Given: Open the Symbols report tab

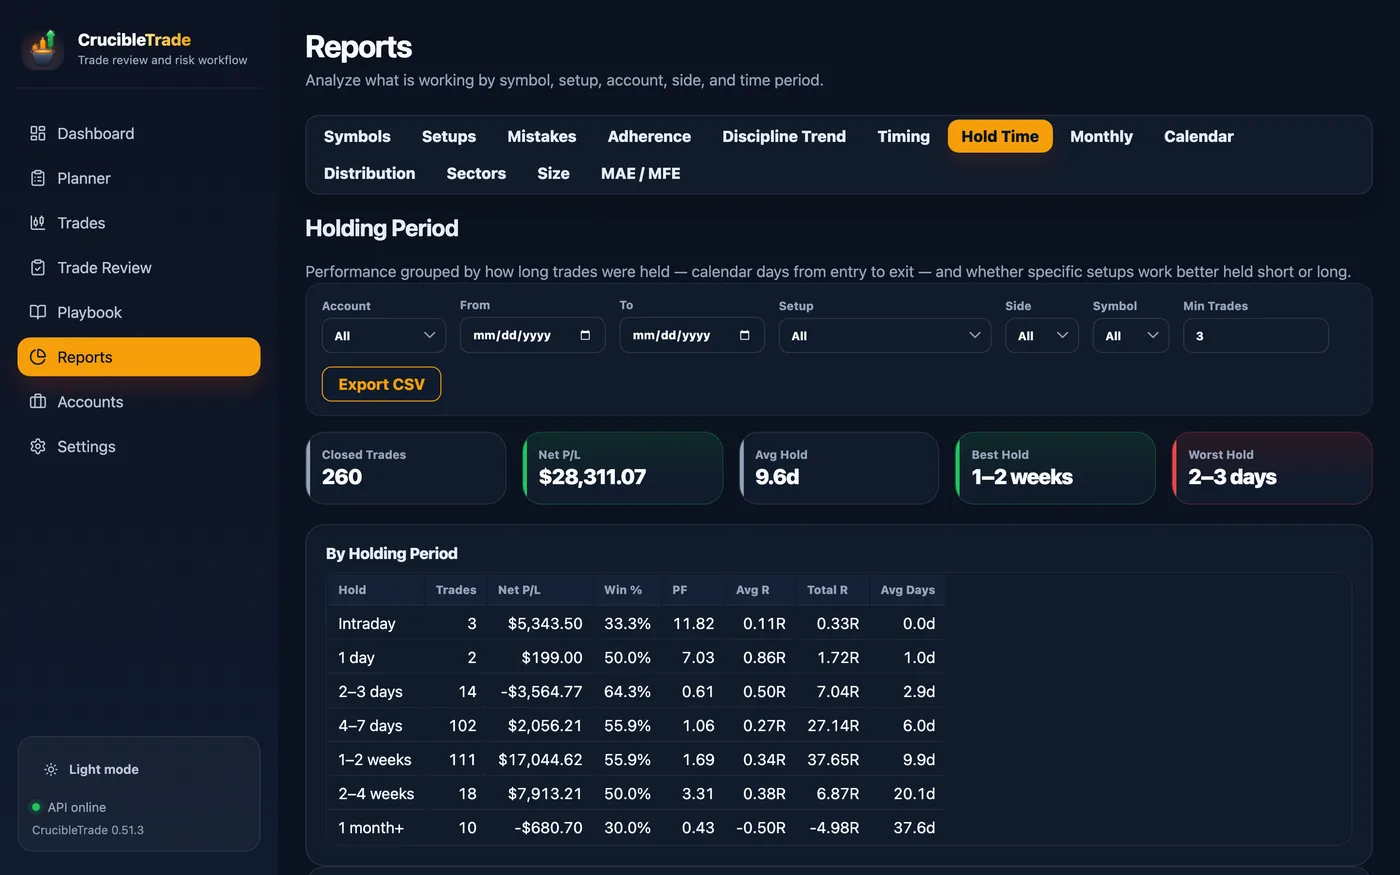Looking at the screenshot, I should (x=357, y=136).
